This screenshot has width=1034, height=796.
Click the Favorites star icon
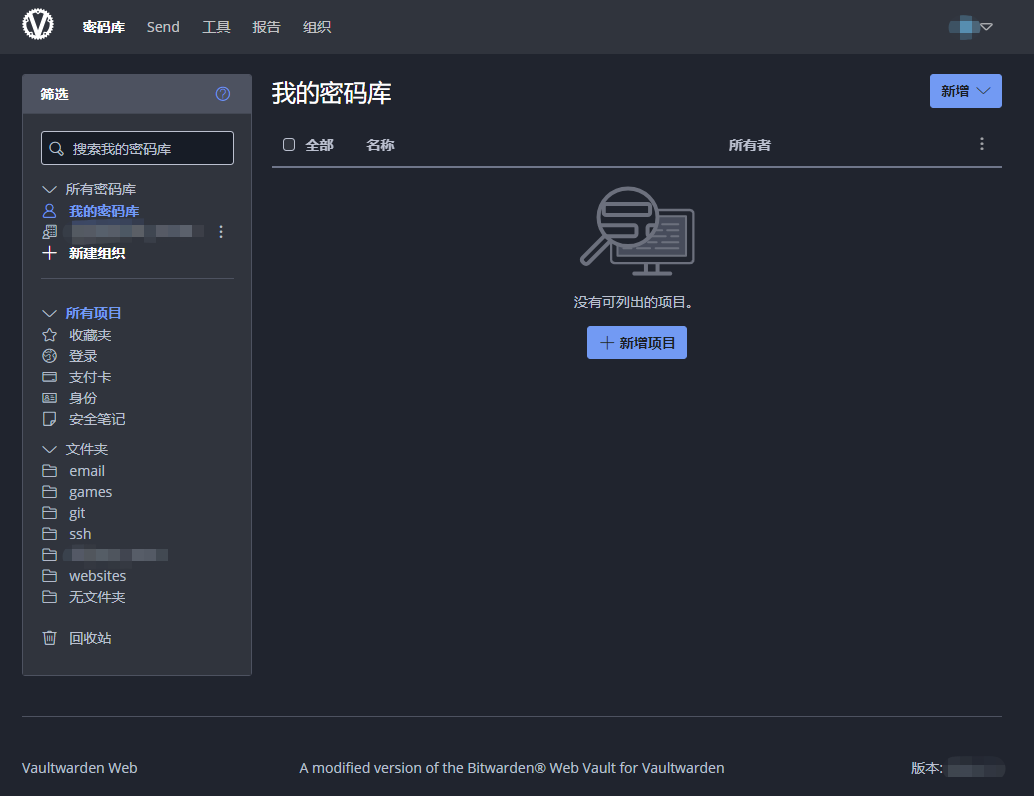[x=49, y=335]
